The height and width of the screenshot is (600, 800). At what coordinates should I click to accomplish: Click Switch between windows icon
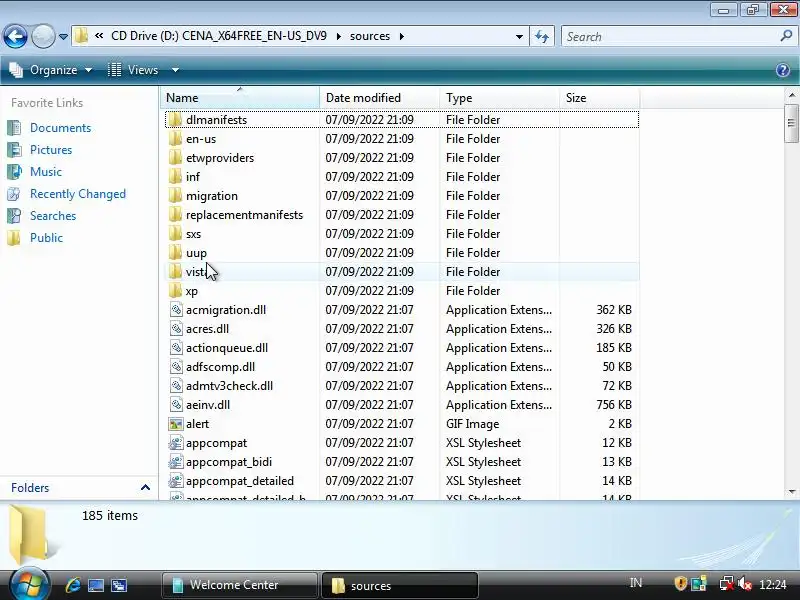119,585
